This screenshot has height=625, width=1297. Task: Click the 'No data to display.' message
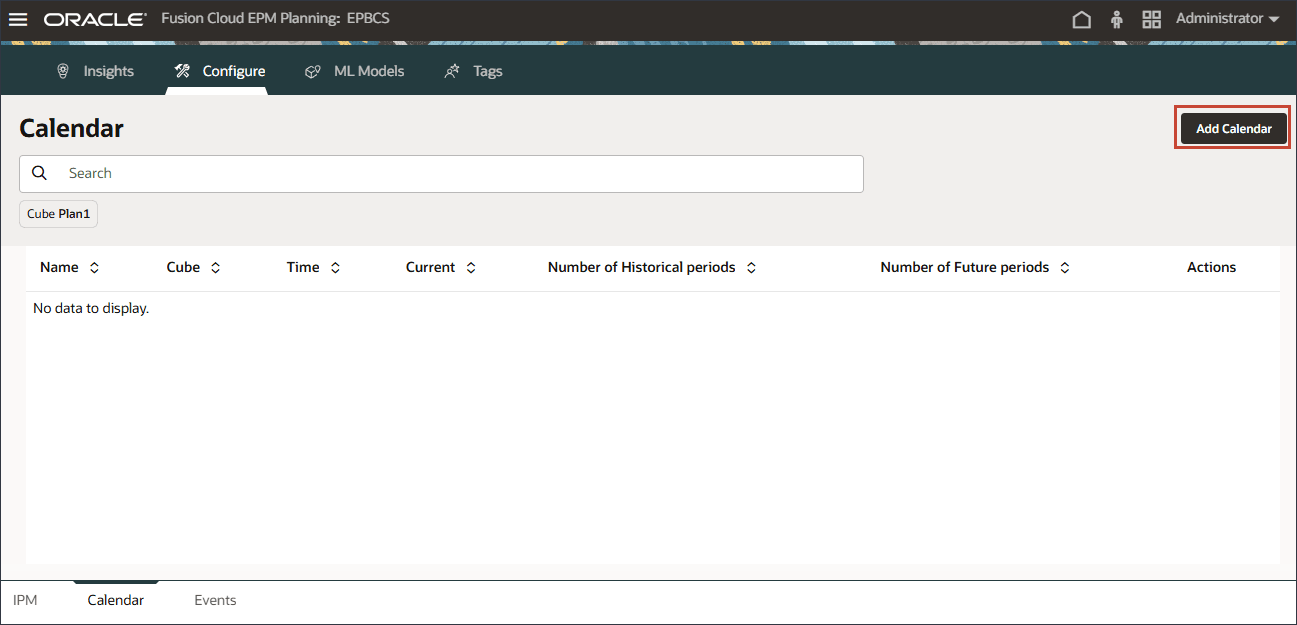pos(91,308)
